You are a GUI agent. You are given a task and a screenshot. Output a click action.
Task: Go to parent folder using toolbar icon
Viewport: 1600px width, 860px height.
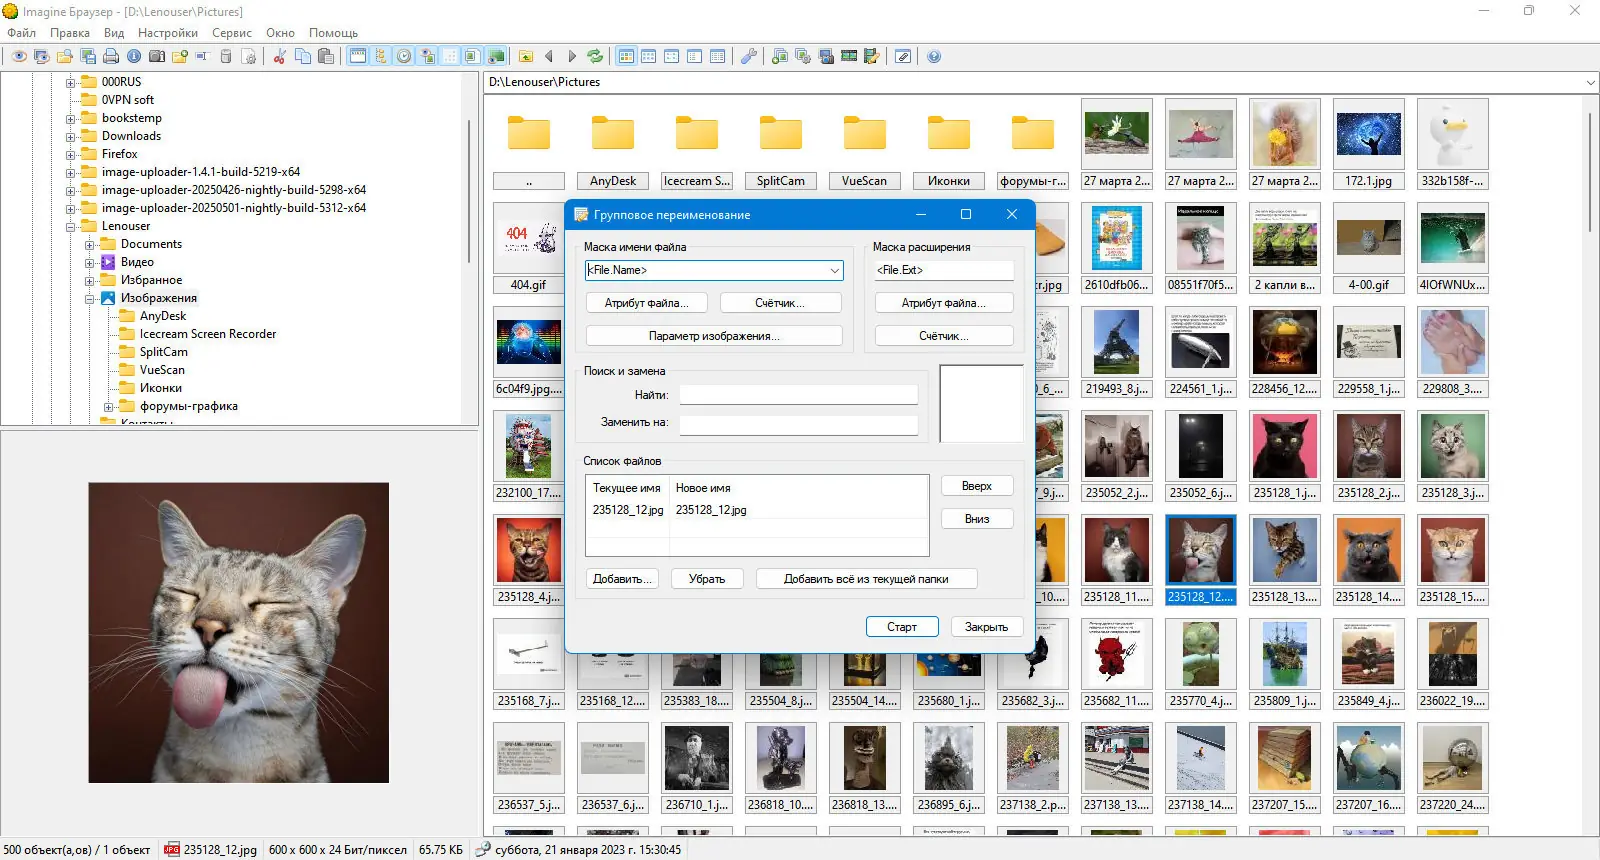coord(526,56)
